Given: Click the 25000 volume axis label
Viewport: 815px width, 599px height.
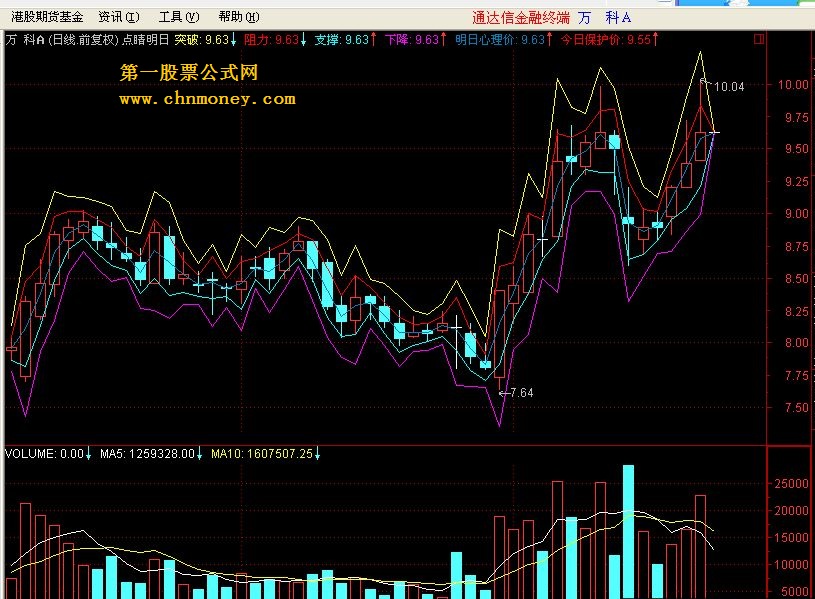Looking at the screenshot, I should (x=791, y=484).
